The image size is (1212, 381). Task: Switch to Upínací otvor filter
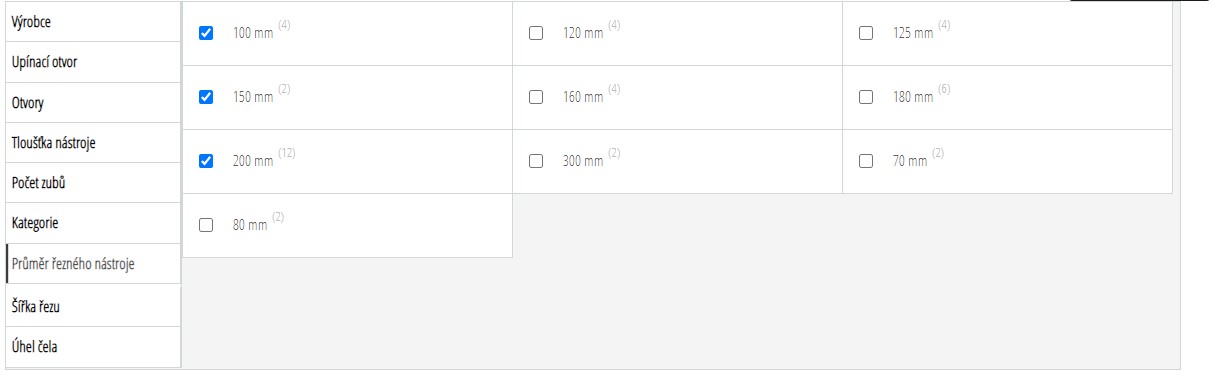(x=93, y=62)
